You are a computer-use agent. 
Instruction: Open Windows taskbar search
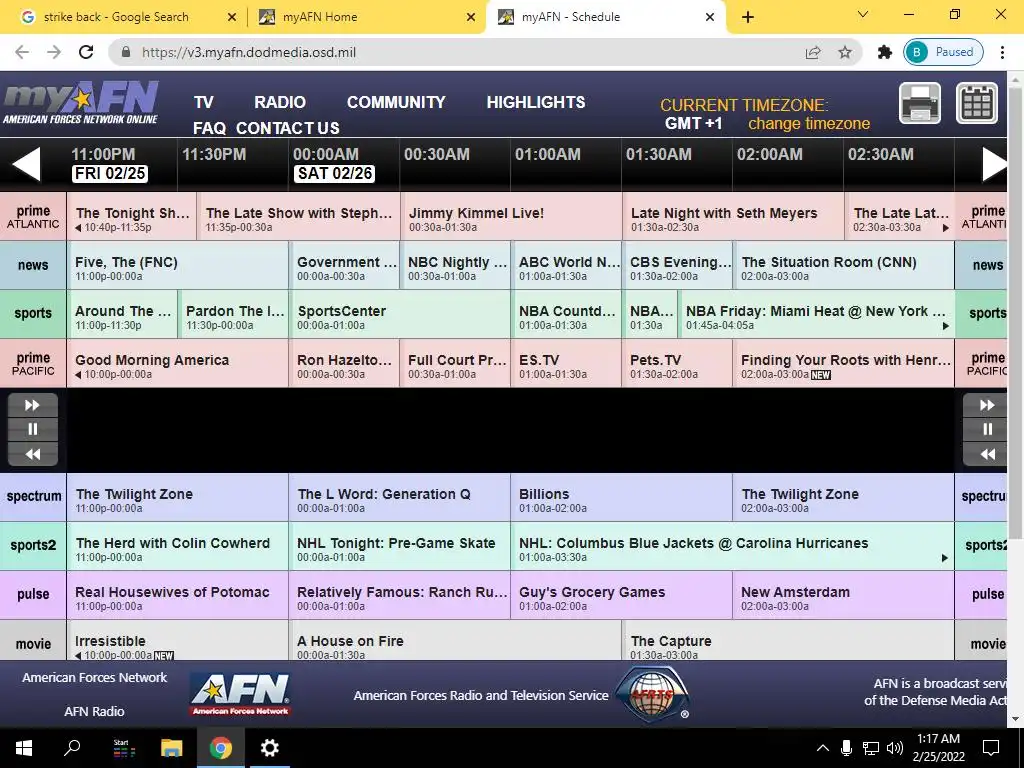[x=72, y=748]
